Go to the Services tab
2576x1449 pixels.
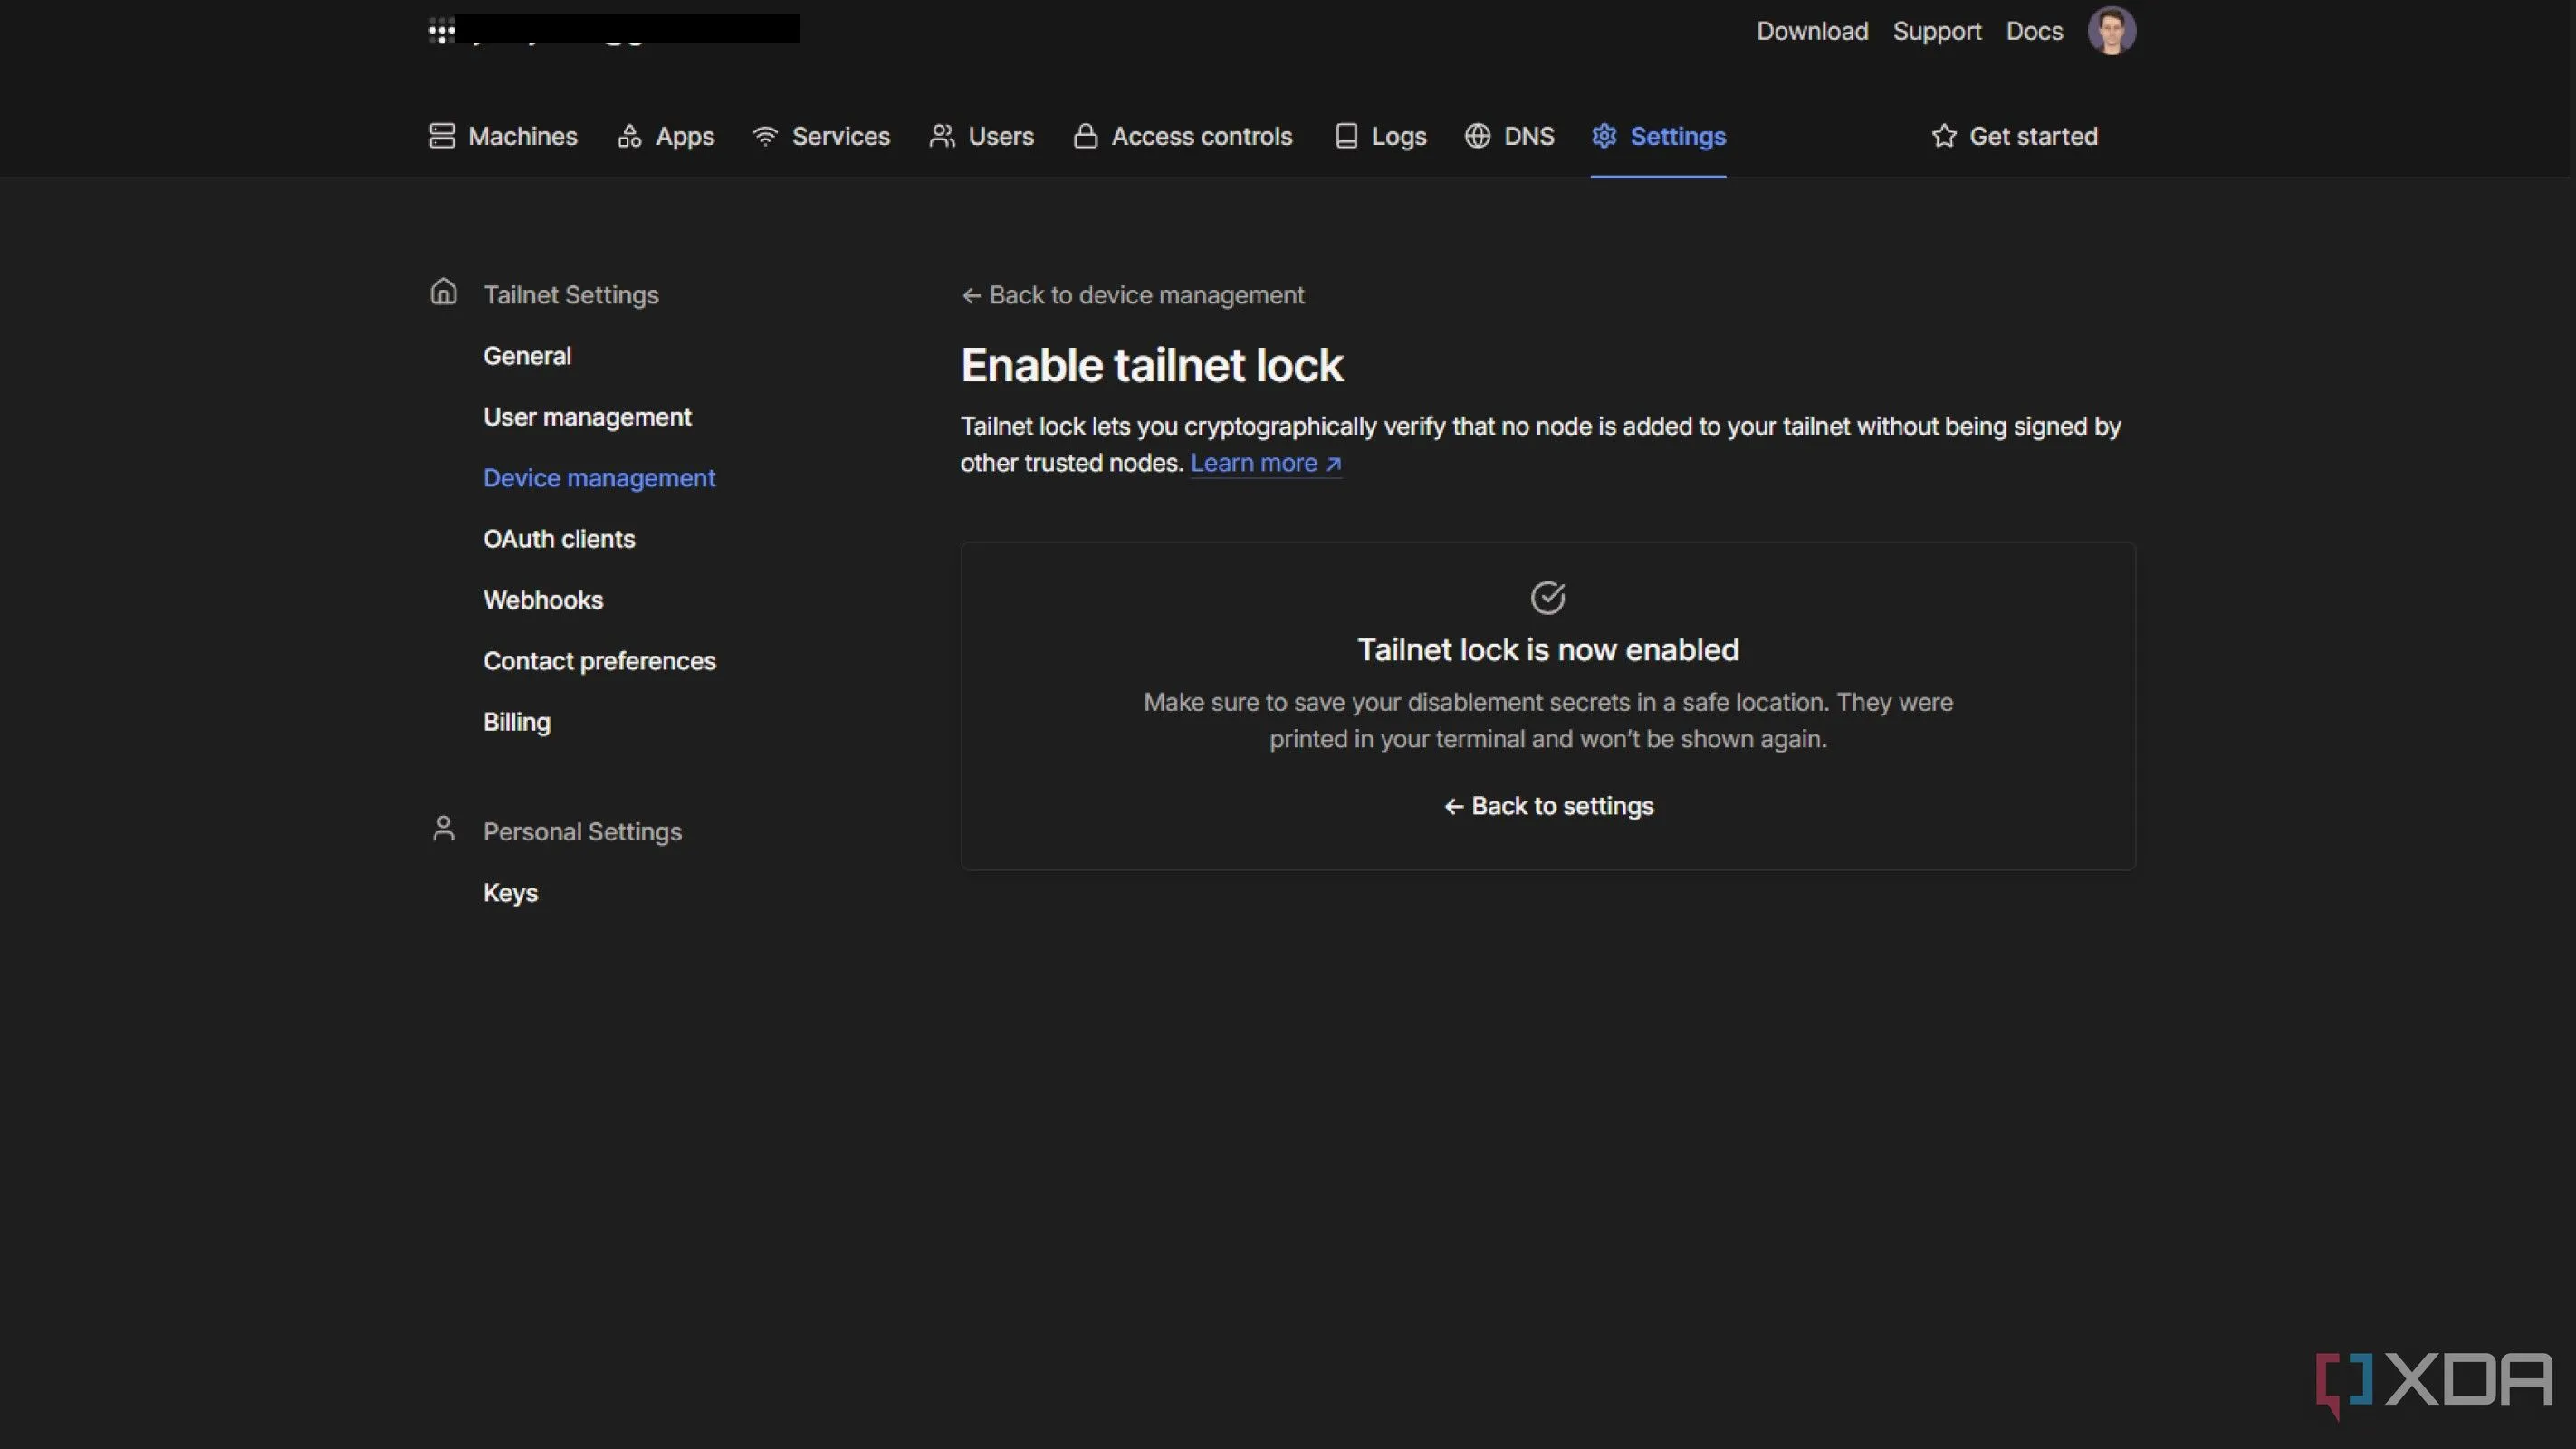[821, 136]
